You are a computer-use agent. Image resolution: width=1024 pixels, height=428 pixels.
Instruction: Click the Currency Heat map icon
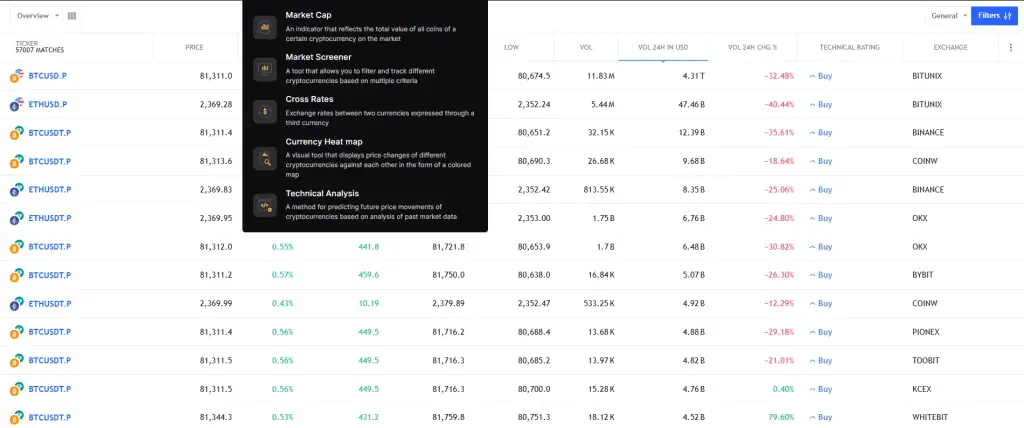coord(265,158)
